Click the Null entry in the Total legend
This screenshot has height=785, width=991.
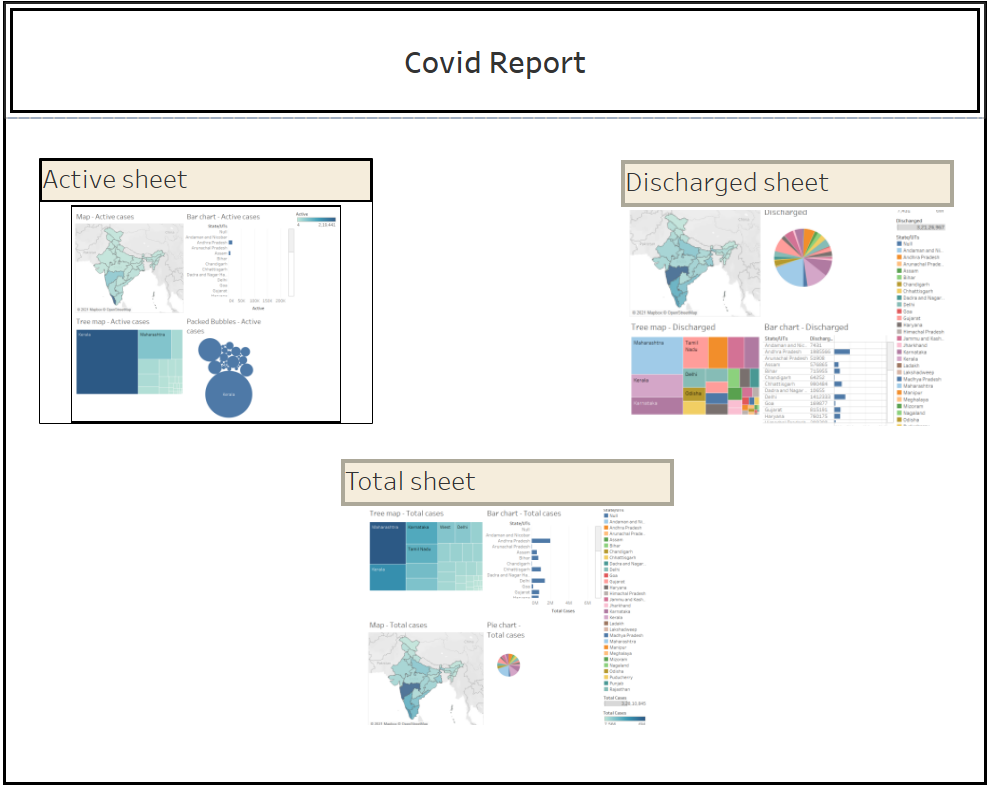pyautogui.click(x=606, y=513)
